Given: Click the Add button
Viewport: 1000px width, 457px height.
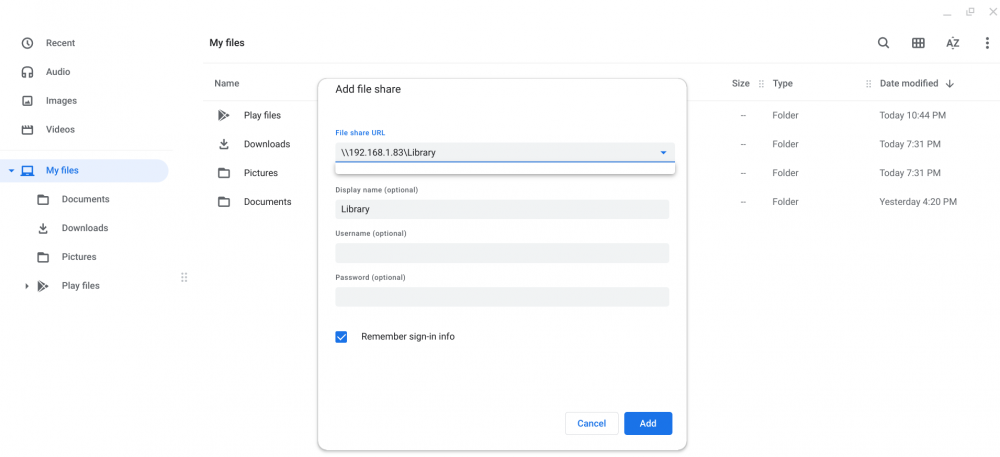Looking at the screenshot, I should 648,423.
